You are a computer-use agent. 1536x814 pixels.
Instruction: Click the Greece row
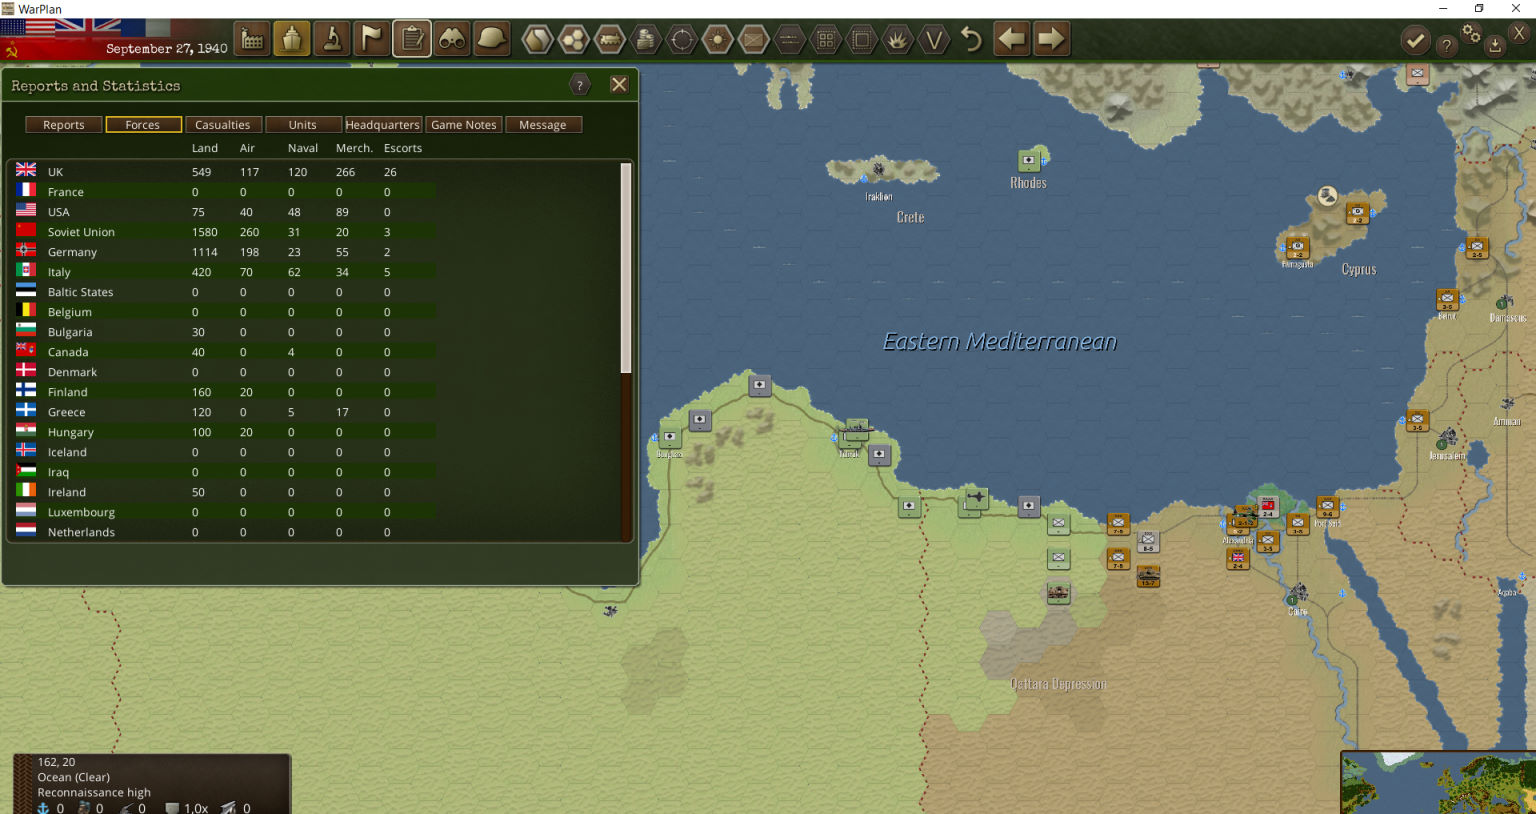point(225,412)
